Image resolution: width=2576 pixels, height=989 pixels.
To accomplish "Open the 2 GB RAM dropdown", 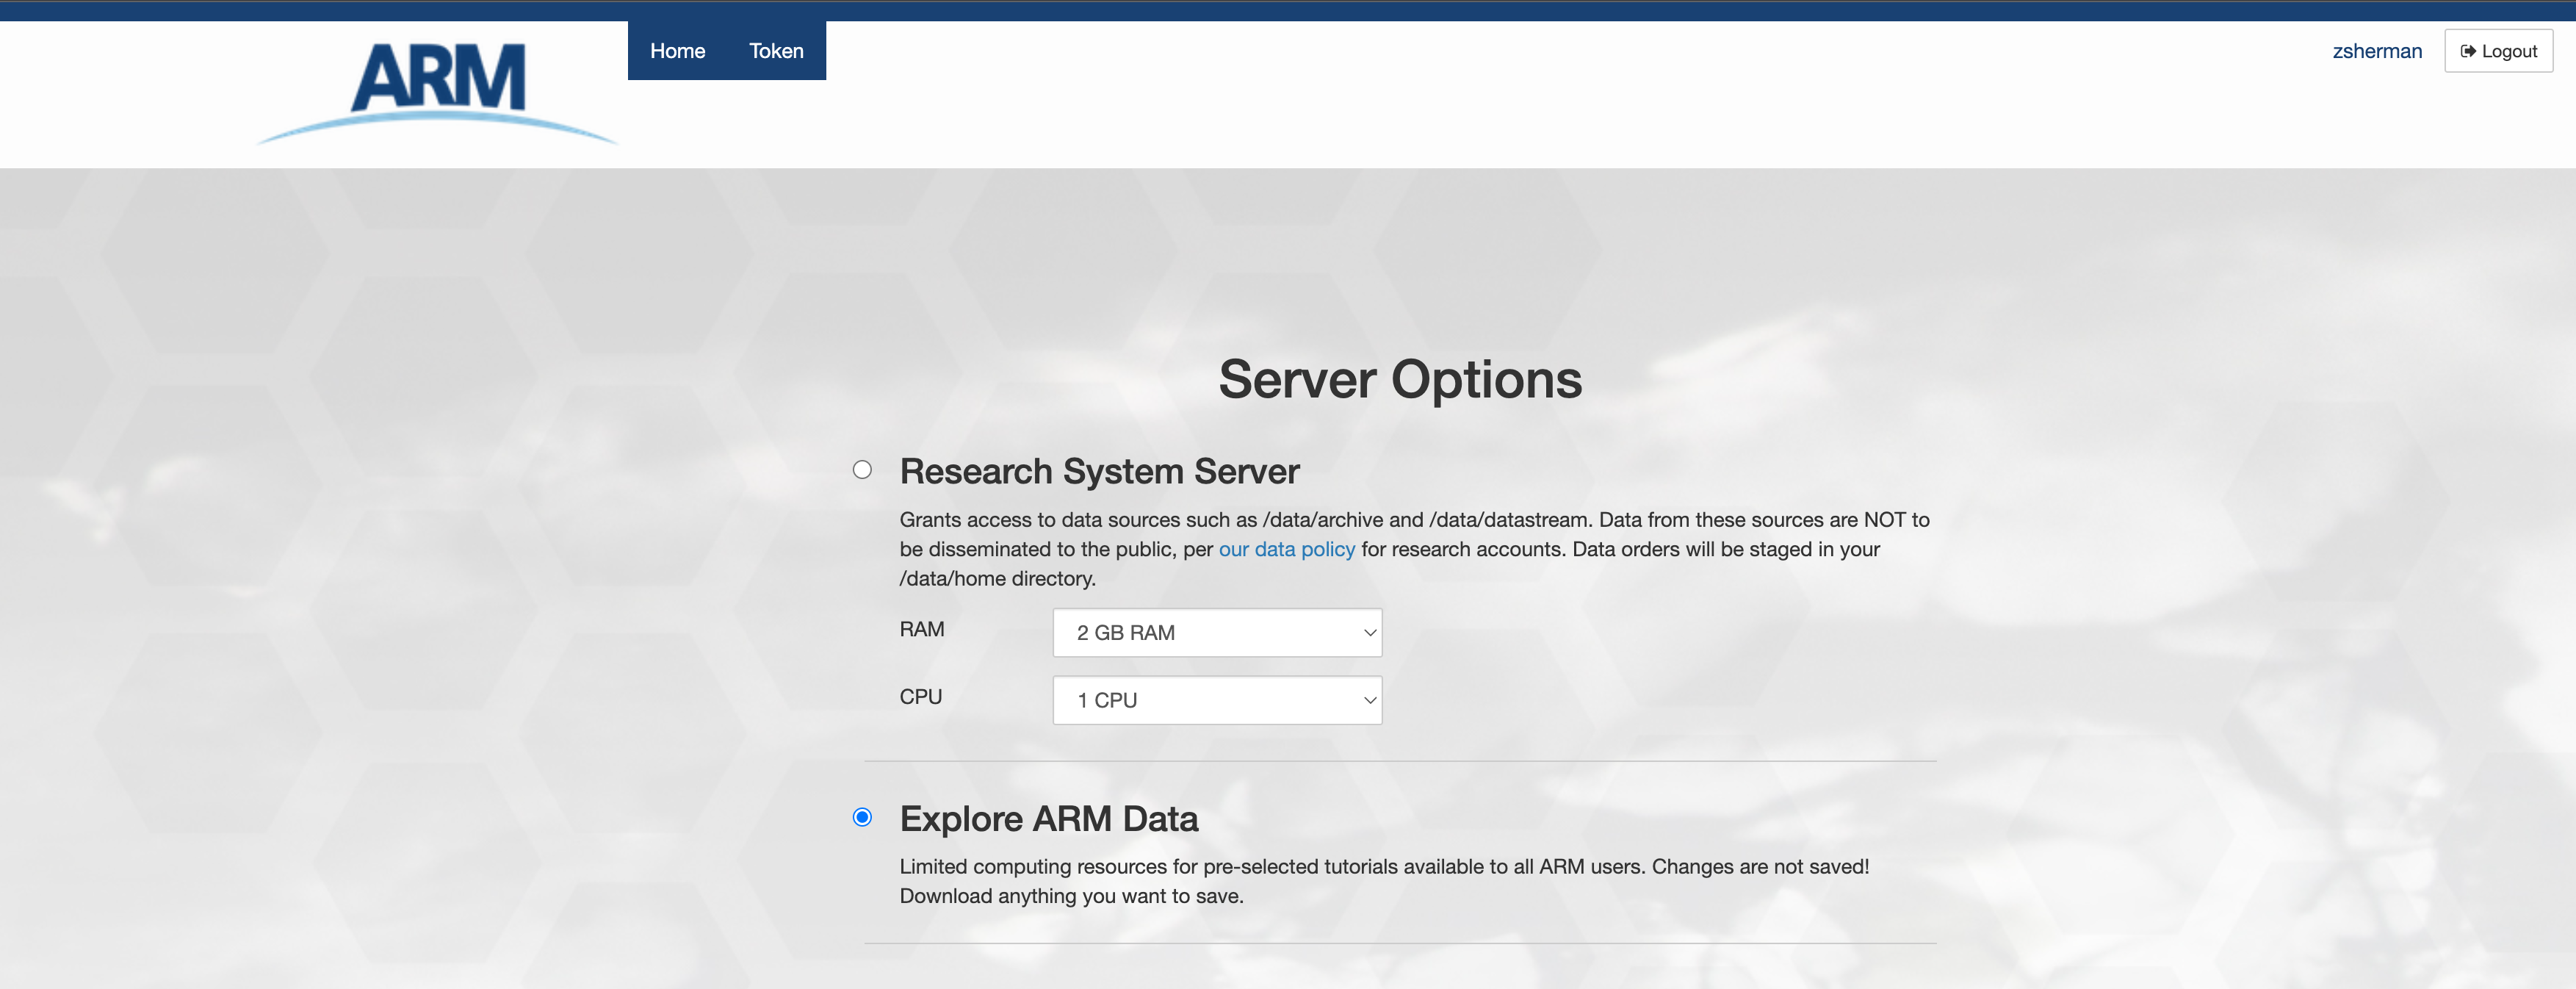I will click(1217, 632).
